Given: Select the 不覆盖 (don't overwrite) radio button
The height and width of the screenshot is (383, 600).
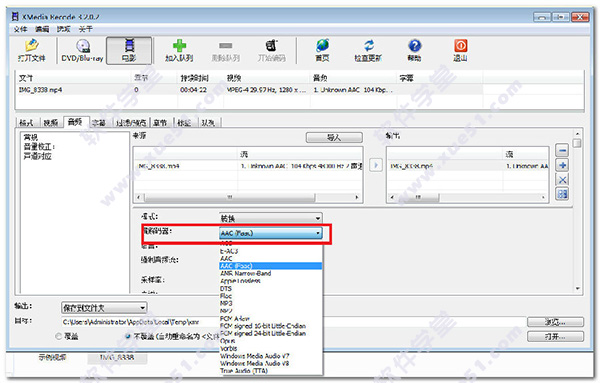Looking at the screenshot, I should click(128, 336).
